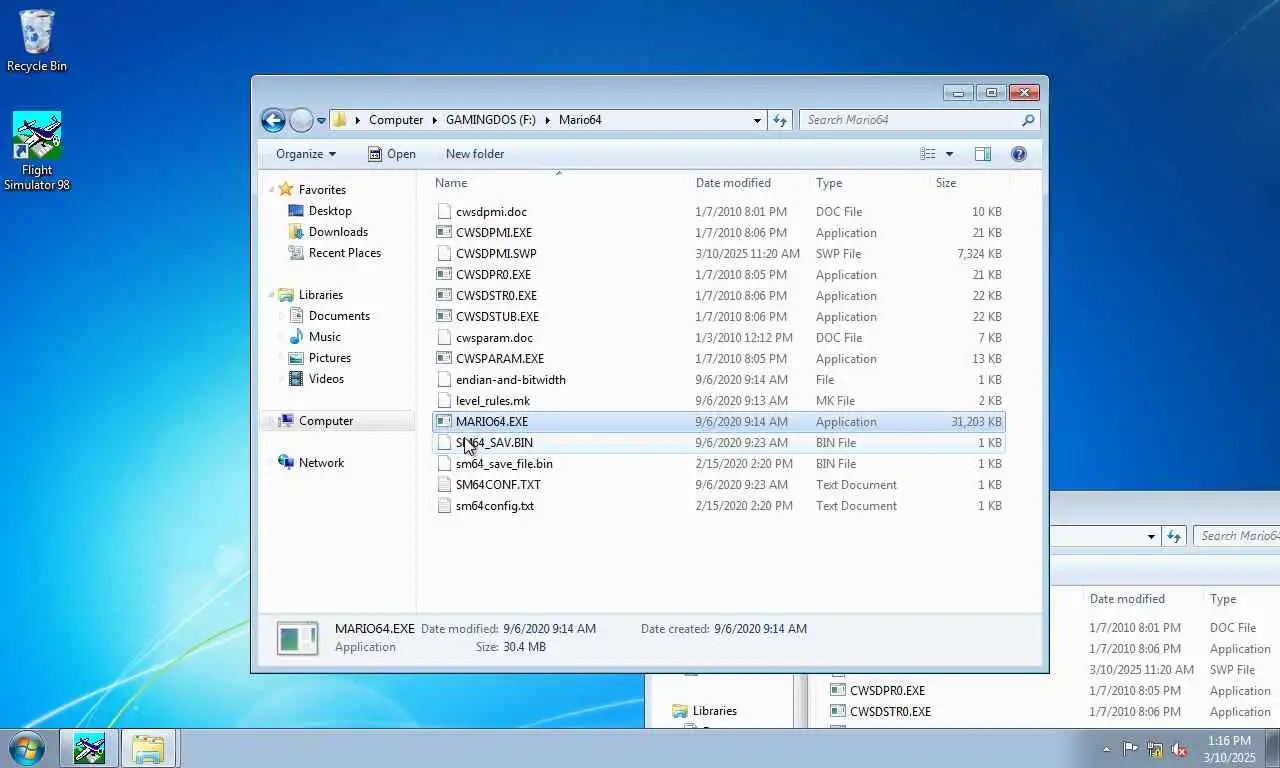This screenshot has height=768, width=1280.
Task: Select the Music library
Action: click(x=325, y=337)
